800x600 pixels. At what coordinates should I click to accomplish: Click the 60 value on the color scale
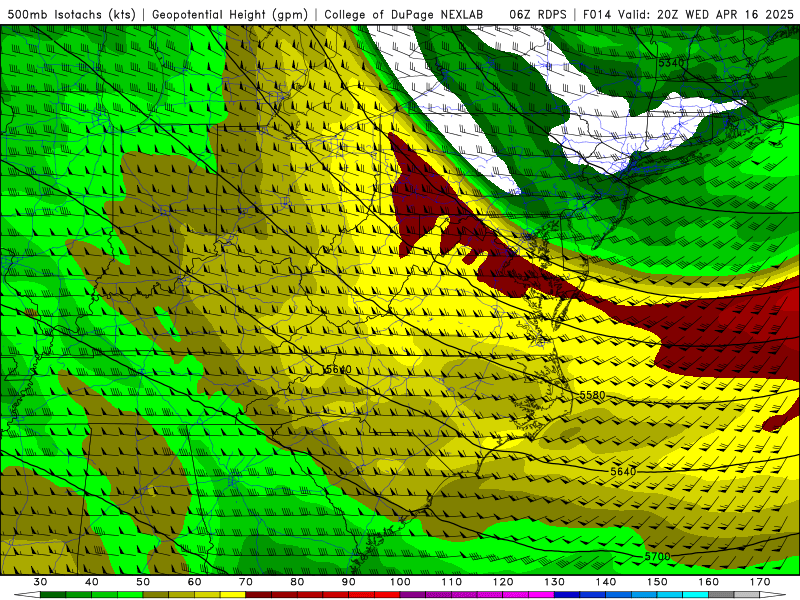coord(194,582)
